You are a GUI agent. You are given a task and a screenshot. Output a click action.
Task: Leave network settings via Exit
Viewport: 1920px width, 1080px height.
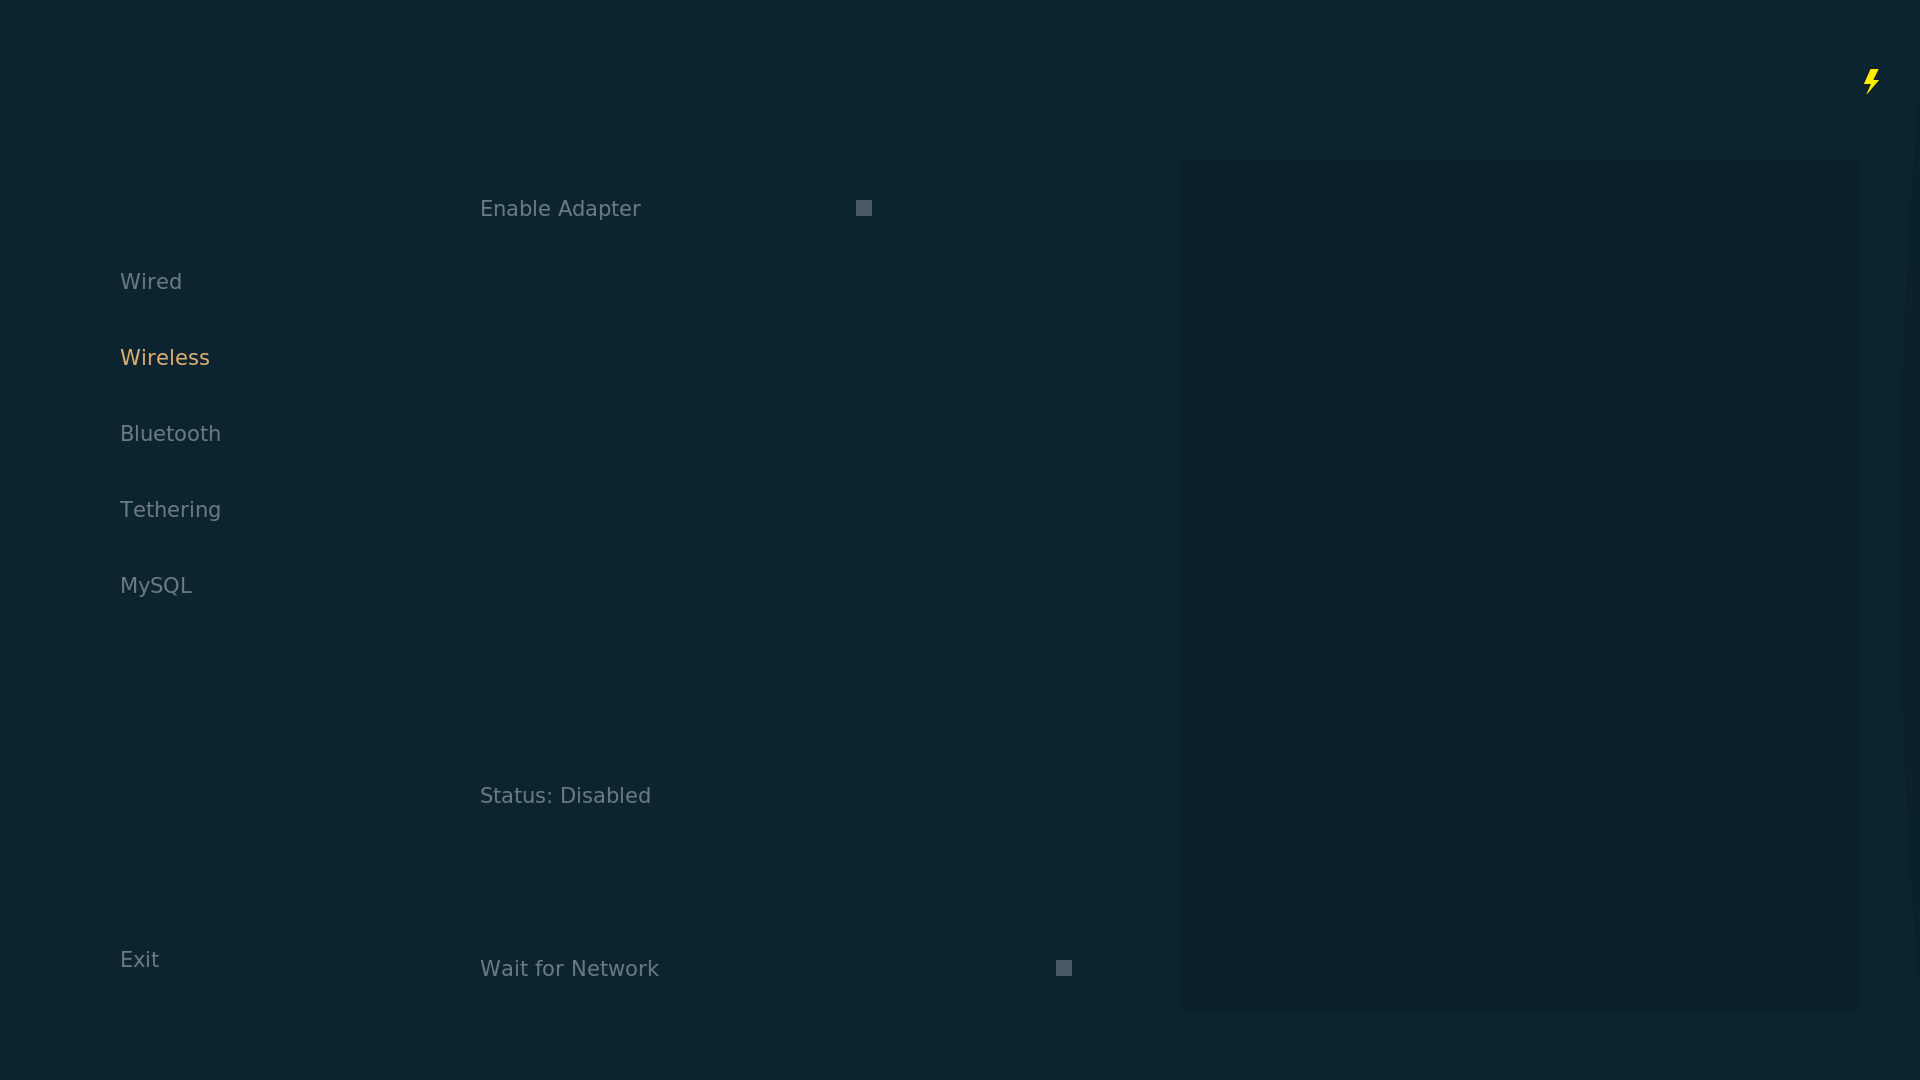coord(140,960)
